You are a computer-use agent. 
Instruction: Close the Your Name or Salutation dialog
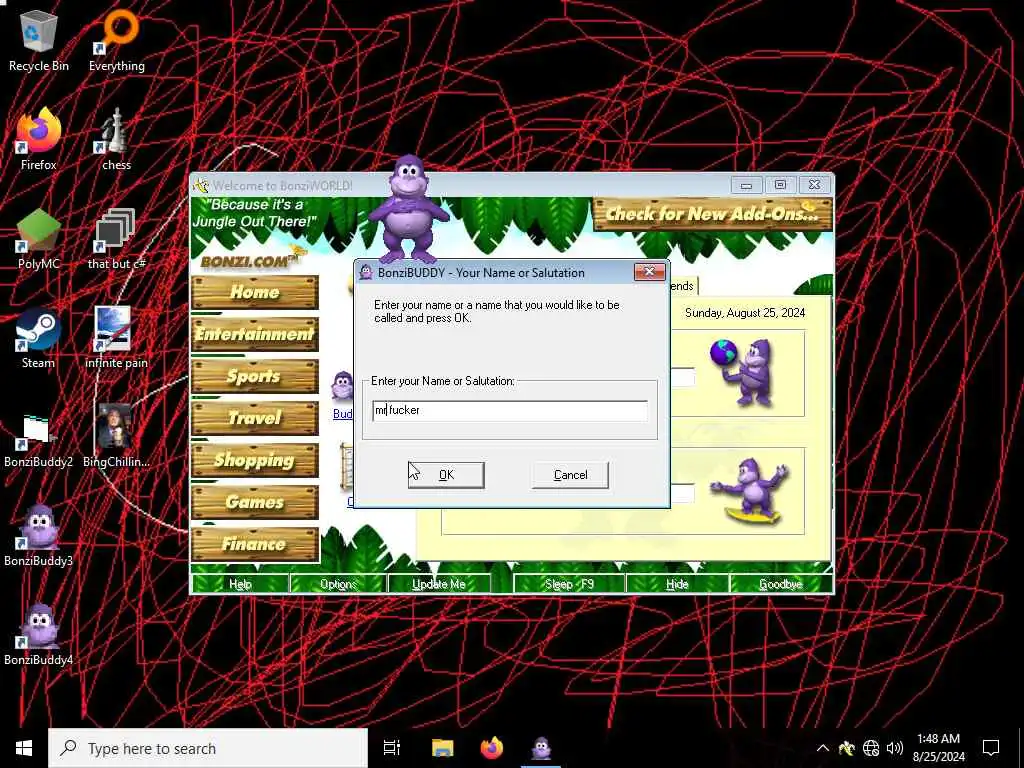[650, 272]
